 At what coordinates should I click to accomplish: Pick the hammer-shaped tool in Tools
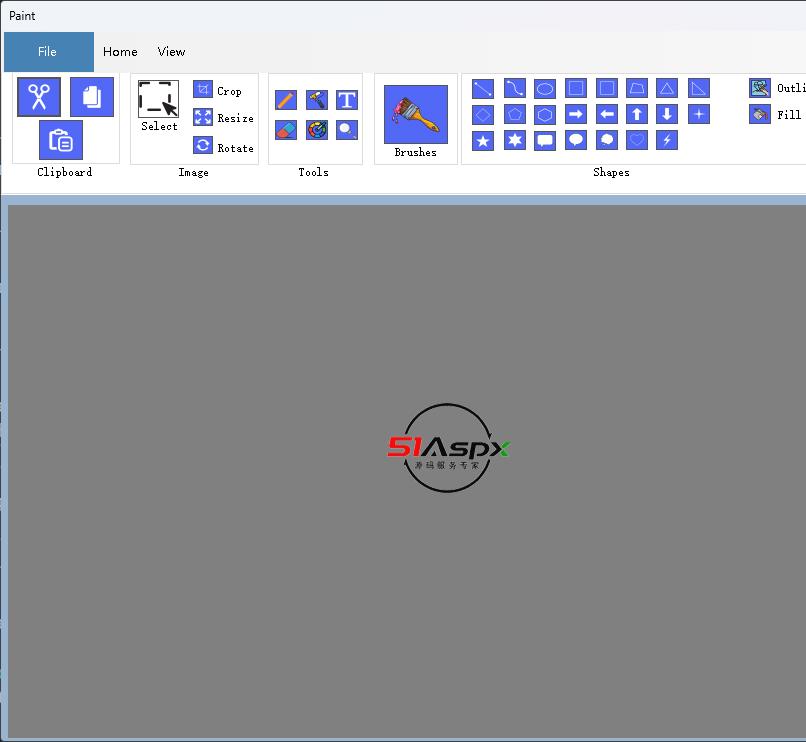[317, 100]
